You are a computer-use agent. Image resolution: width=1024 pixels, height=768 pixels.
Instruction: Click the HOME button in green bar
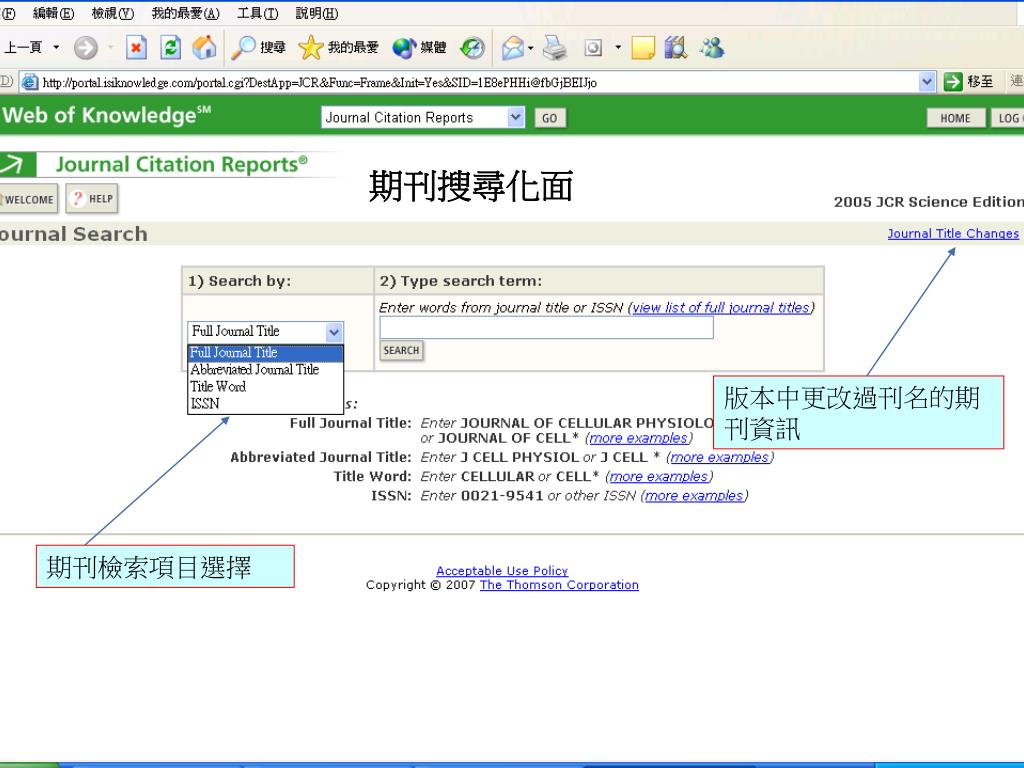(x=955, y=118)
